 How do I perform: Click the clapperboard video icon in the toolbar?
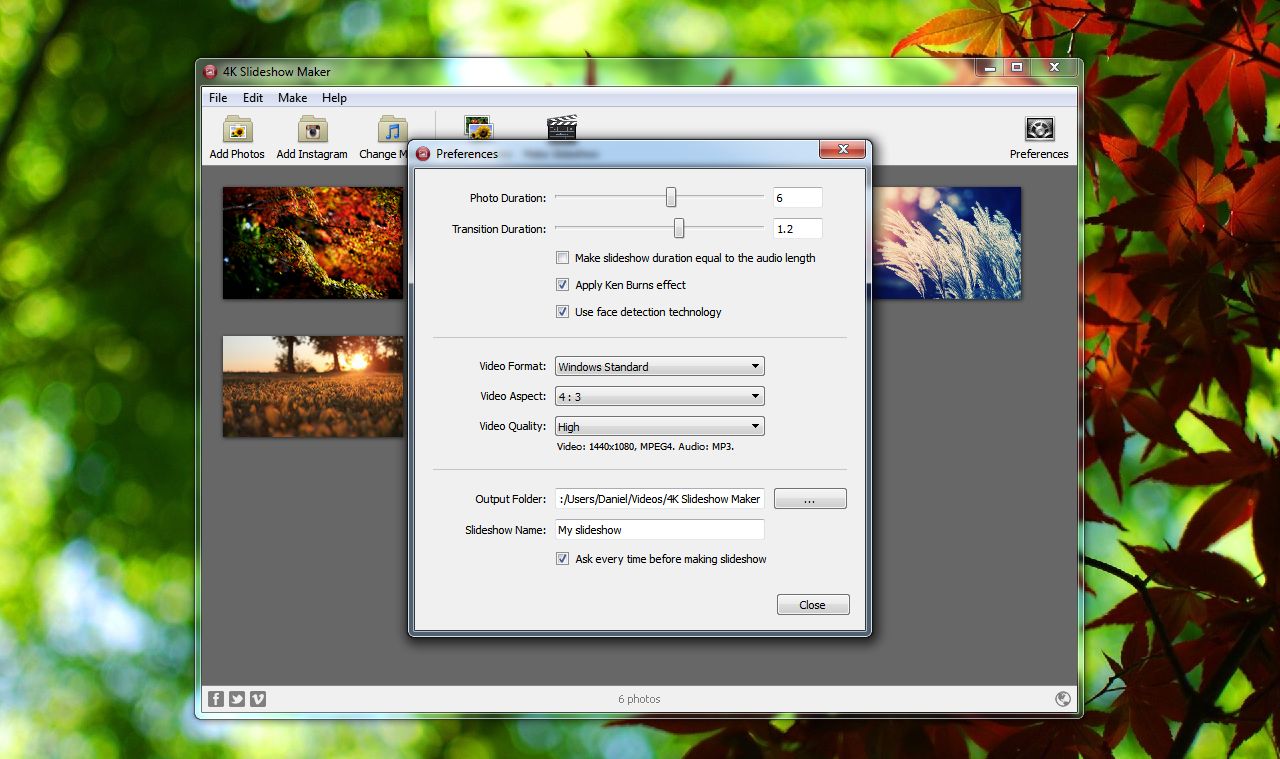[562, 127]
